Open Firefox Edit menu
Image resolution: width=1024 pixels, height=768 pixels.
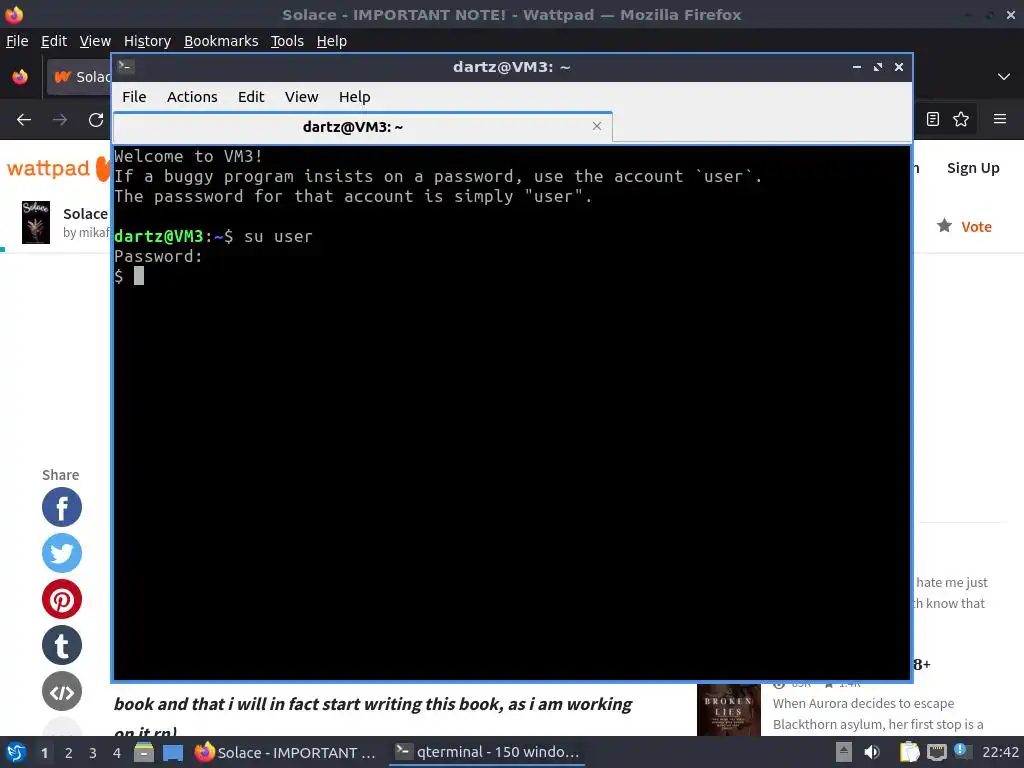(x=54, y=41)
